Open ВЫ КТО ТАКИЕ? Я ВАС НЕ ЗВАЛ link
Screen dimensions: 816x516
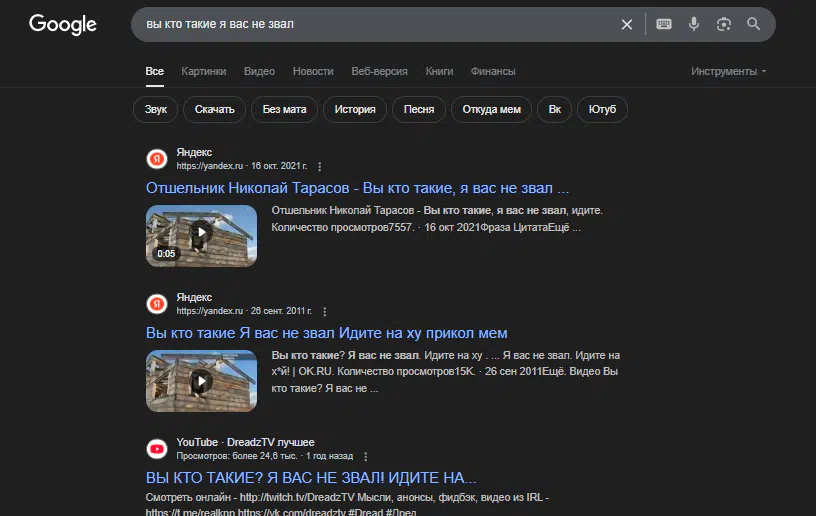click(x=311, y=478)
